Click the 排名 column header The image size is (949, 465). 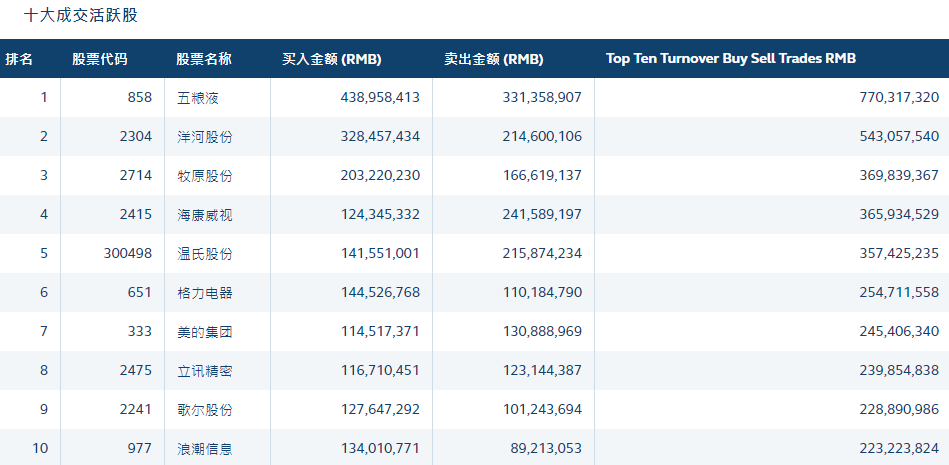click(19, 59)
